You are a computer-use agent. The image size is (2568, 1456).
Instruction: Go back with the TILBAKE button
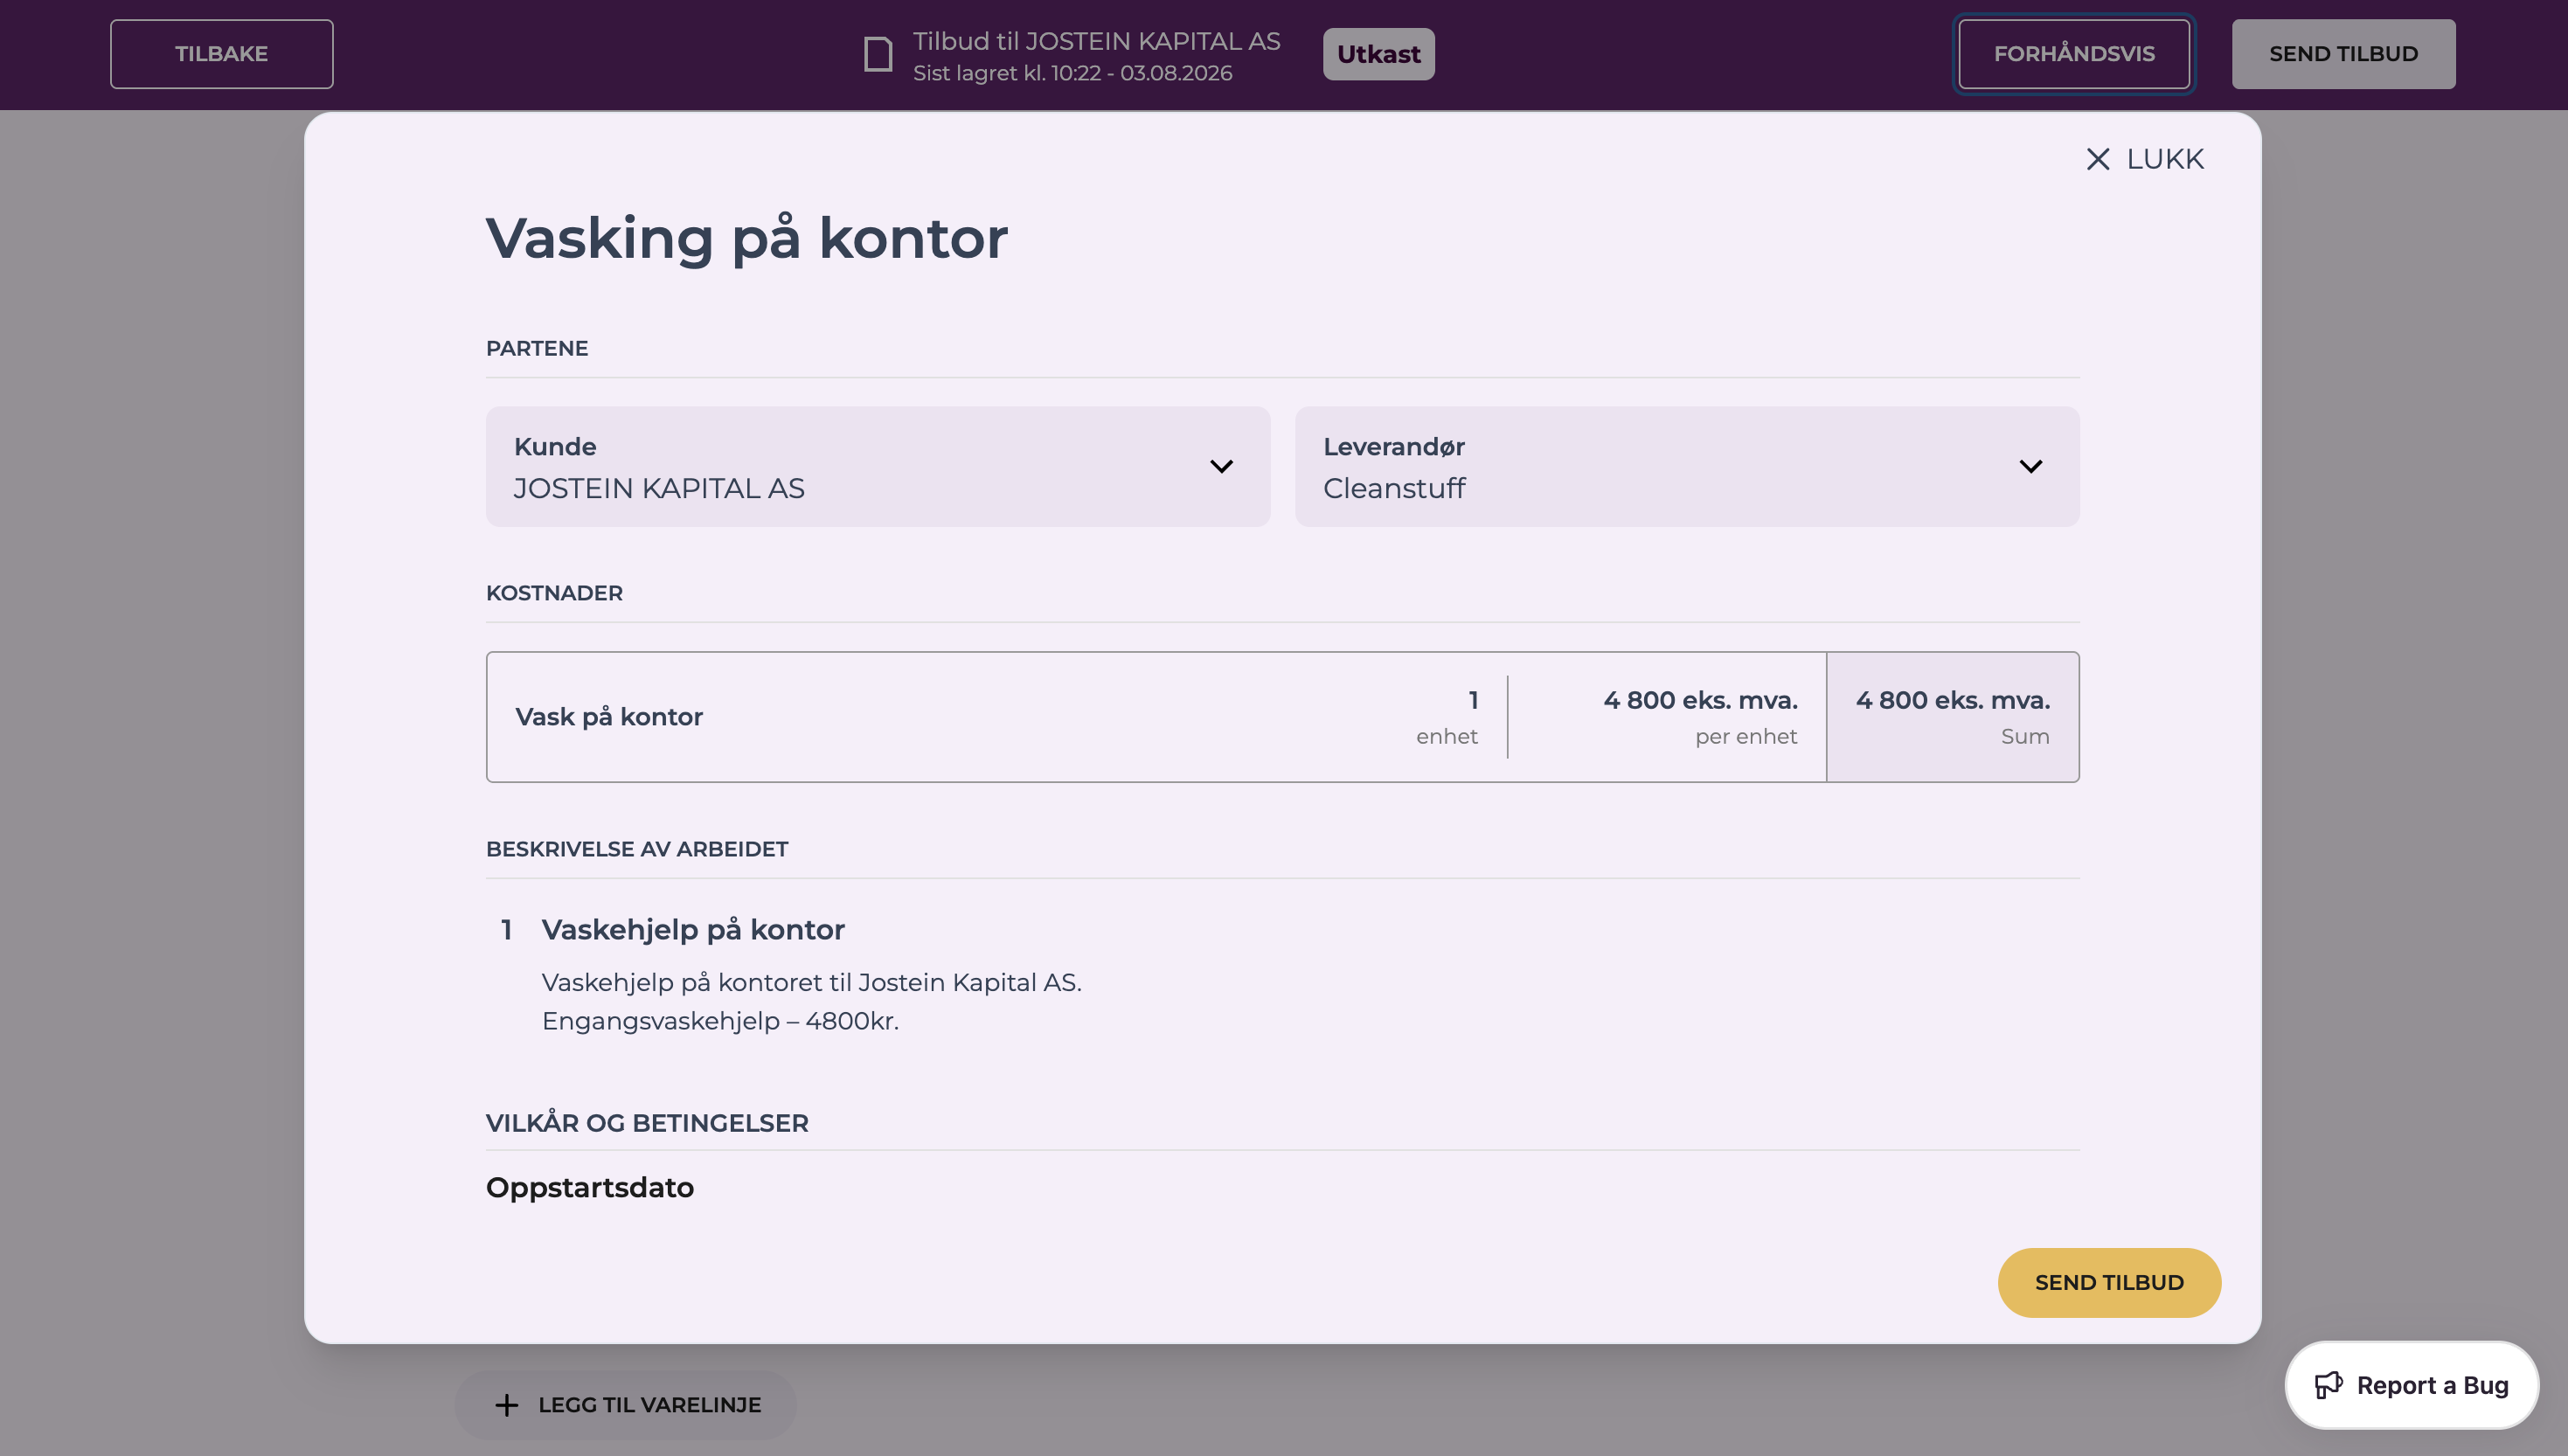pos(222,54)
